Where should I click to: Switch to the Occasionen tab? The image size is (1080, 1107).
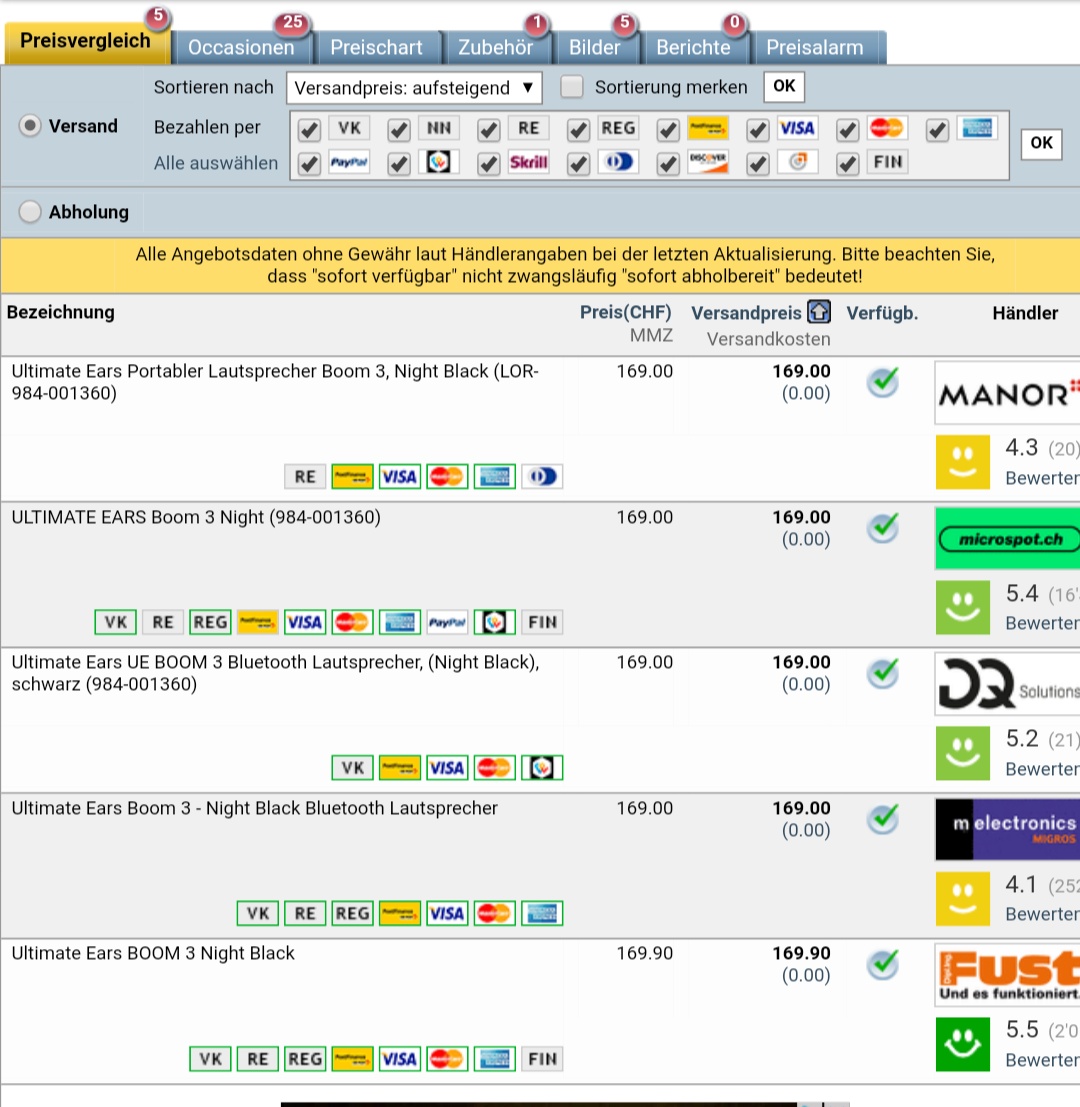pyautogui.click(x=241, y=47)
